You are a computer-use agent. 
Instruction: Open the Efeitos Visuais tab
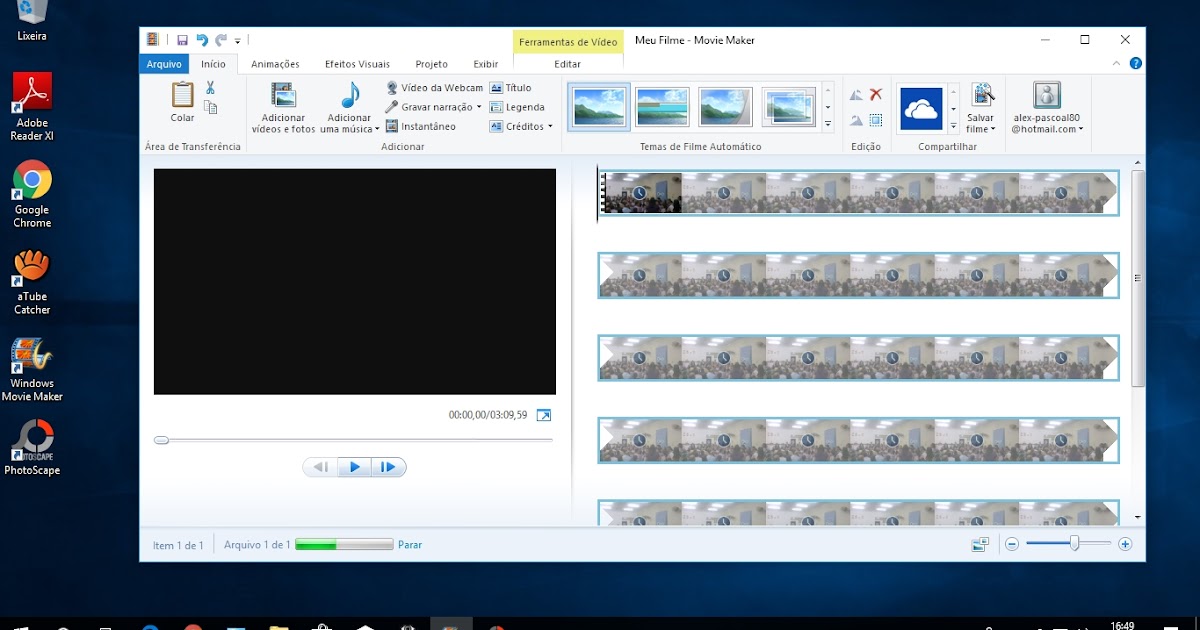click(x=357, y=64)
